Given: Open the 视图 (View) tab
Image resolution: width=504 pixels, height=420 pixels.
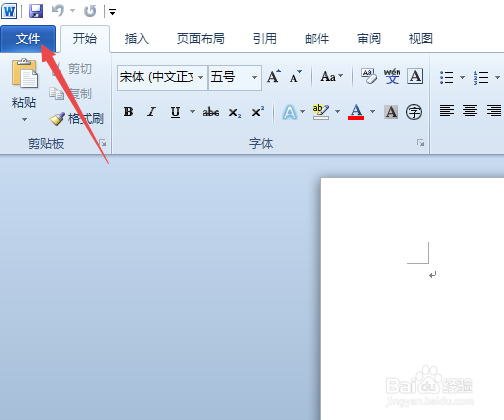Looking at the screenshot, I should (421, 39).
